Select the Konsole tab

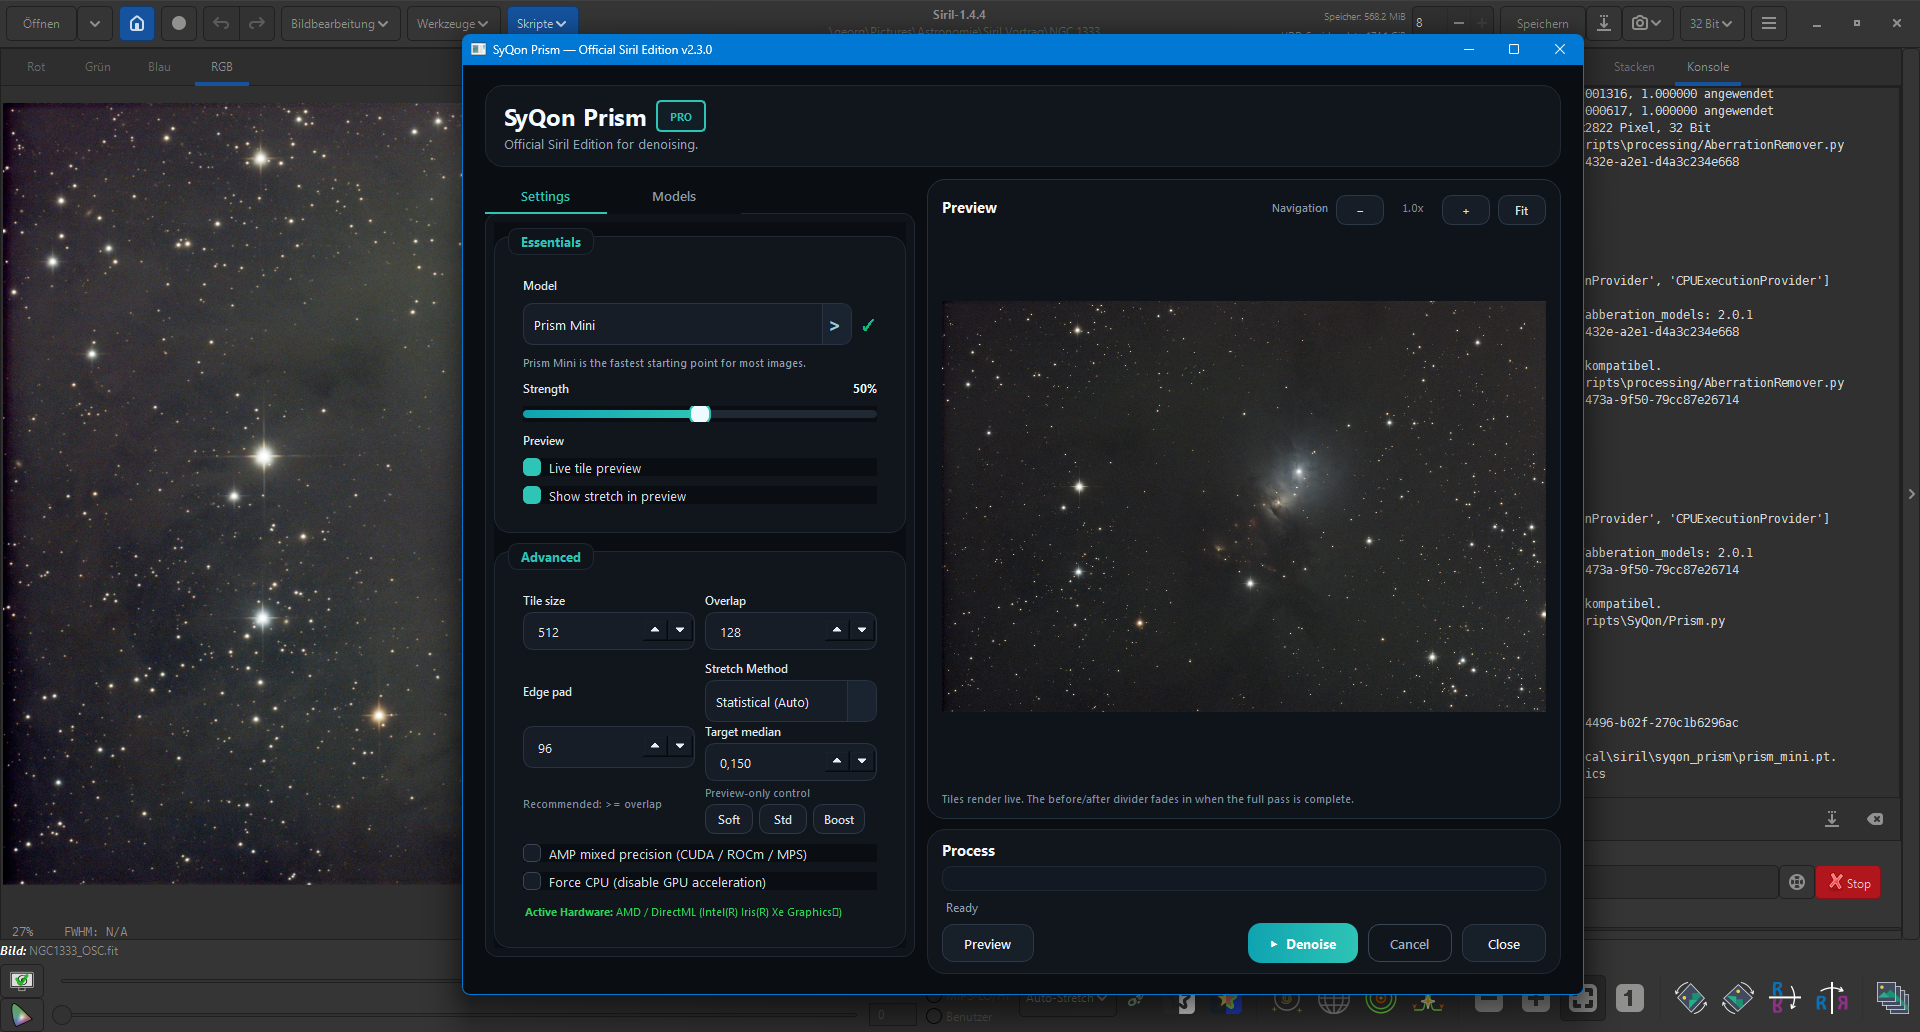click(x=1708, y=67)
